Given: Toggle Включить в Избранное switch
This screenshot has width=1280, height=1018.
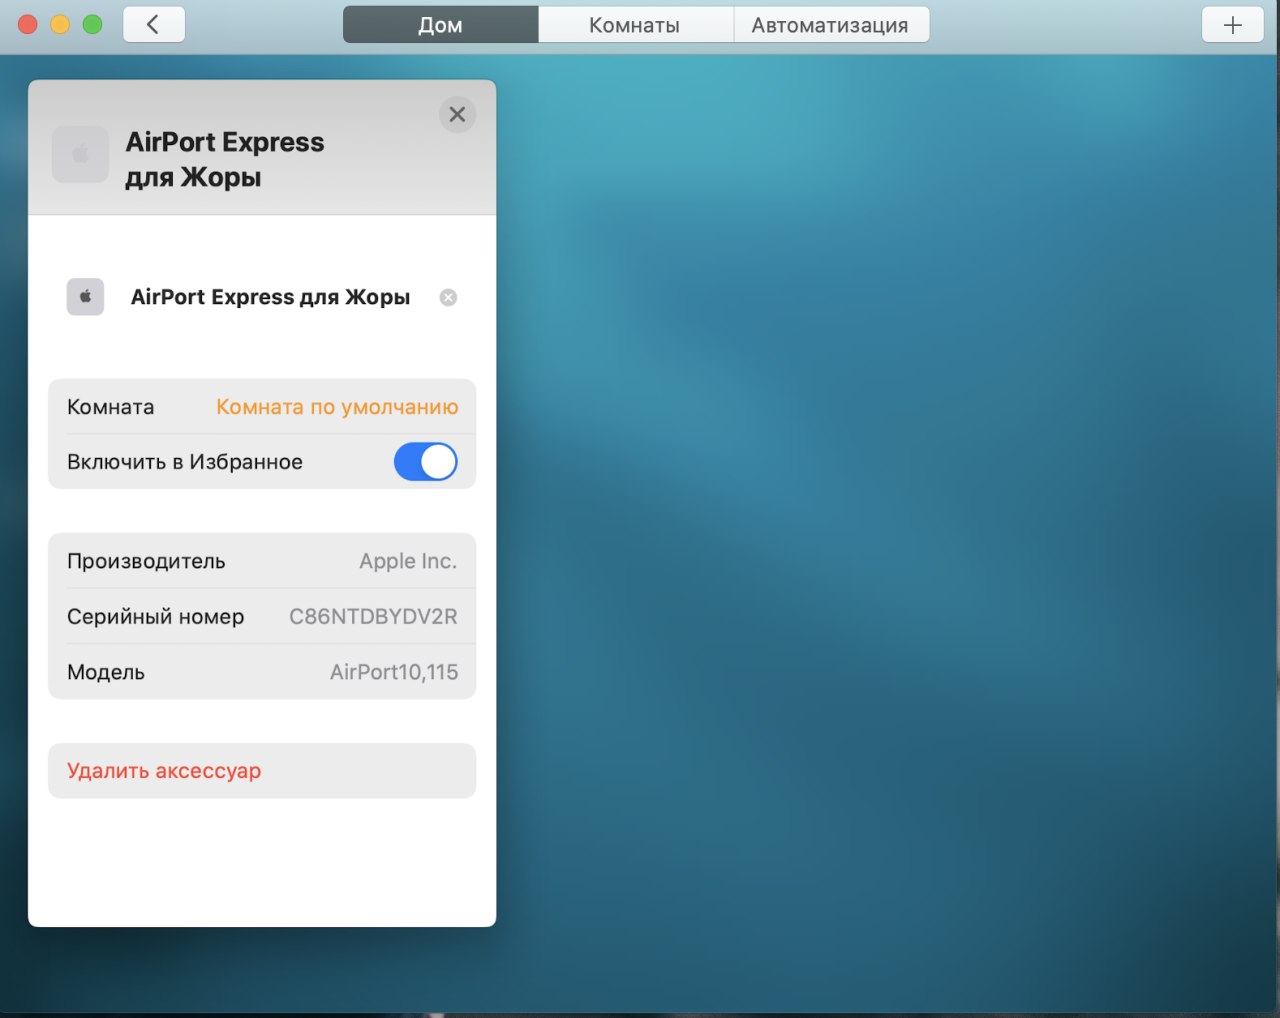Looking at the screenshot, I should pos(425,462).
